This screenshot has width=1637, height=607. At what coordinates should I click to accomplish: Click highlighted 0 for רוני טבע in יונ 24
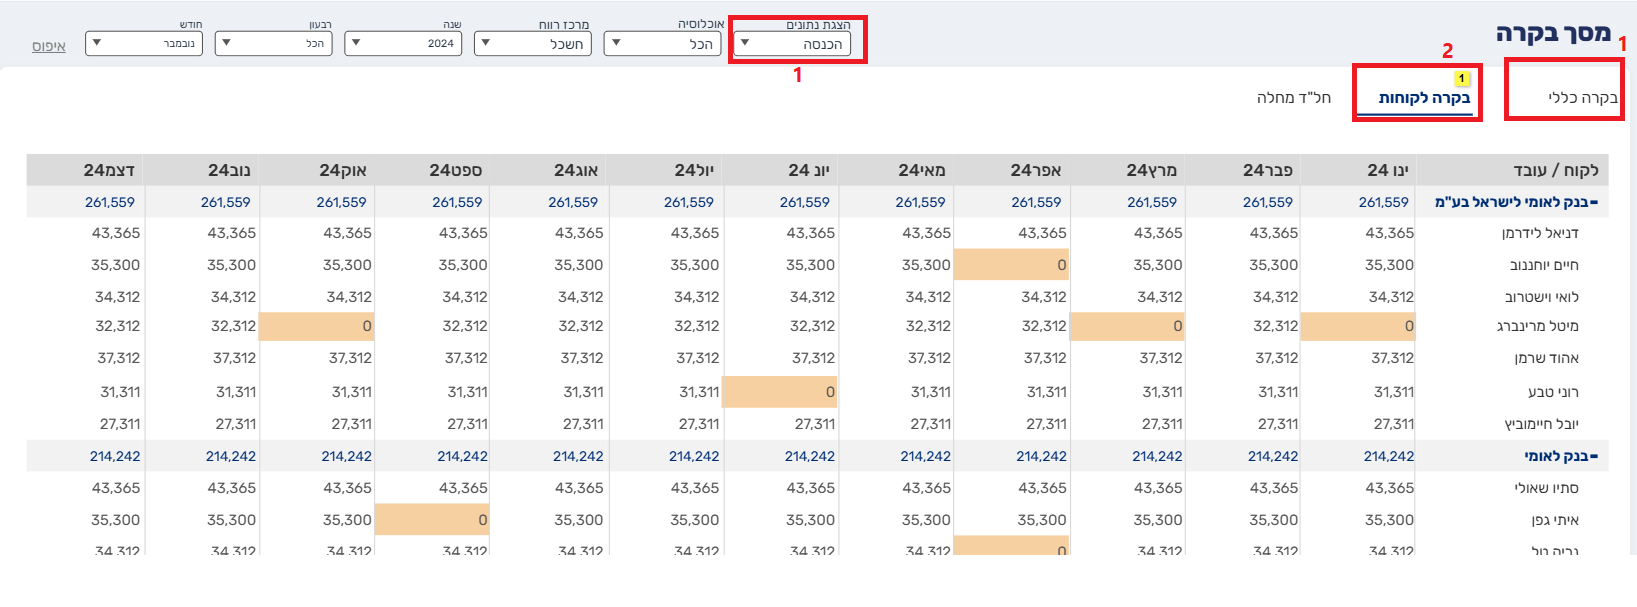pyautogui.click(x=779, y=392)
